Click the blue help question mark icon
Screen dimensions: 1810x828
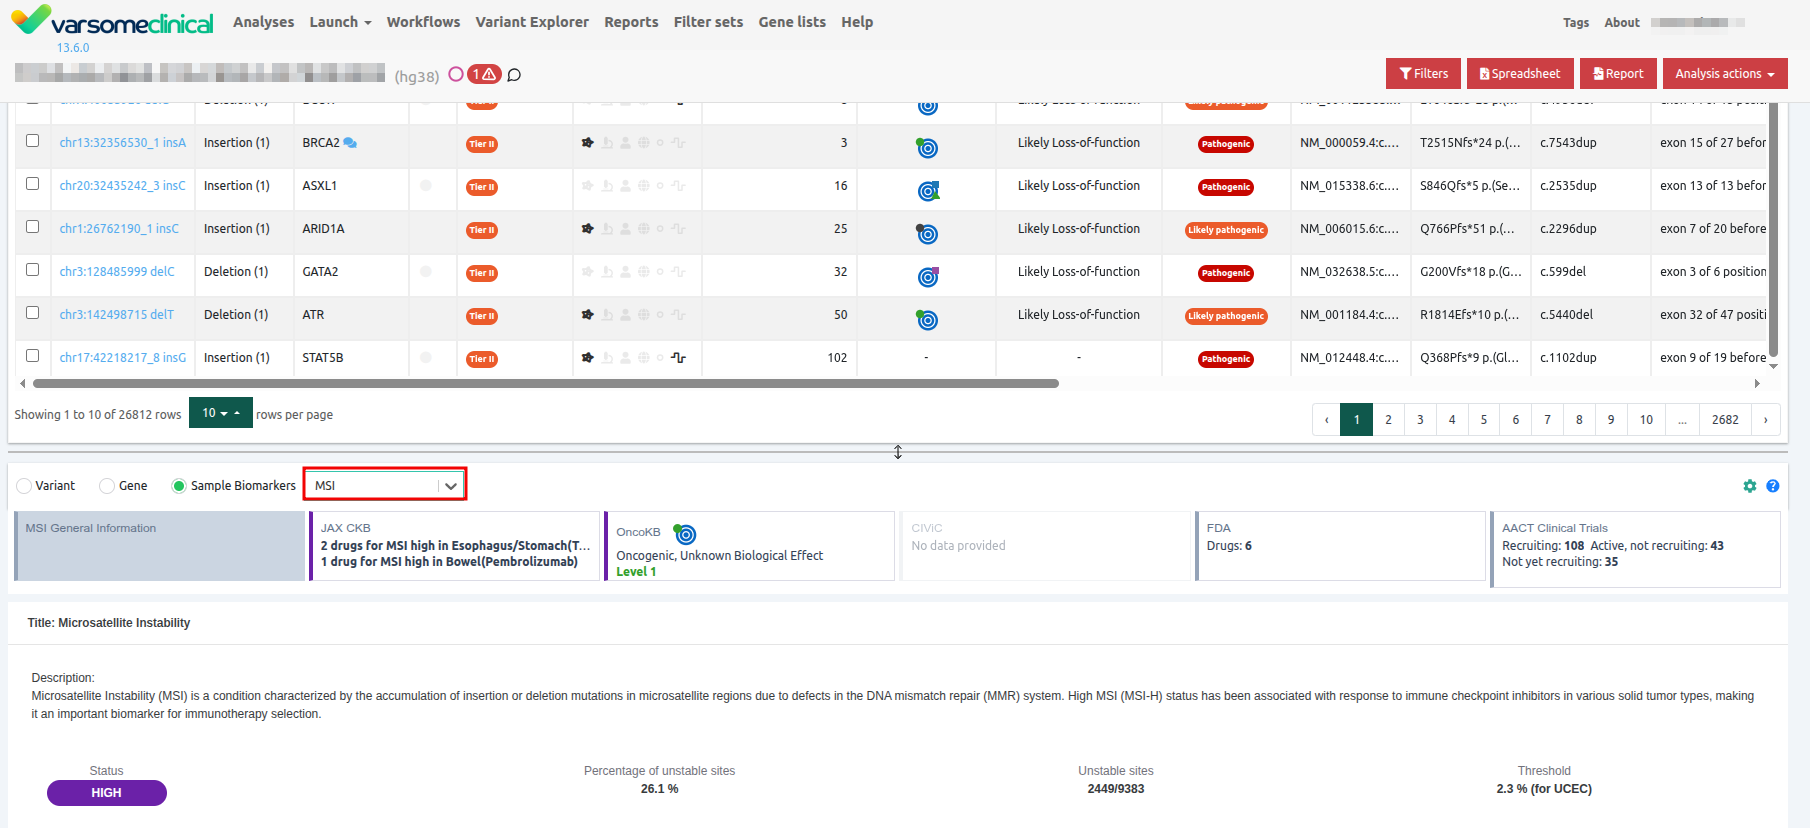coord(1772,486)
